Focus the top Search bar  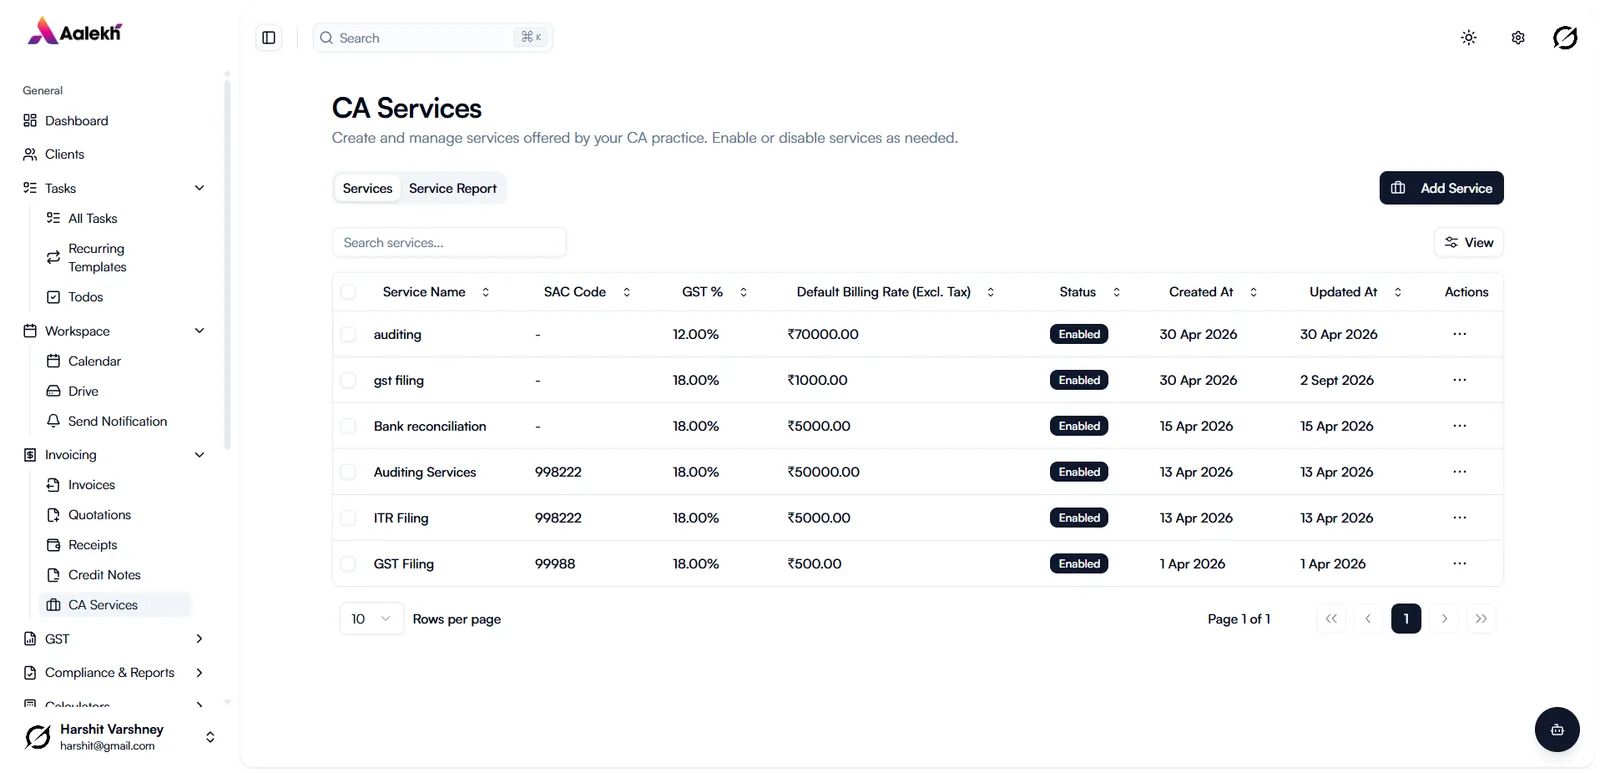432,38
